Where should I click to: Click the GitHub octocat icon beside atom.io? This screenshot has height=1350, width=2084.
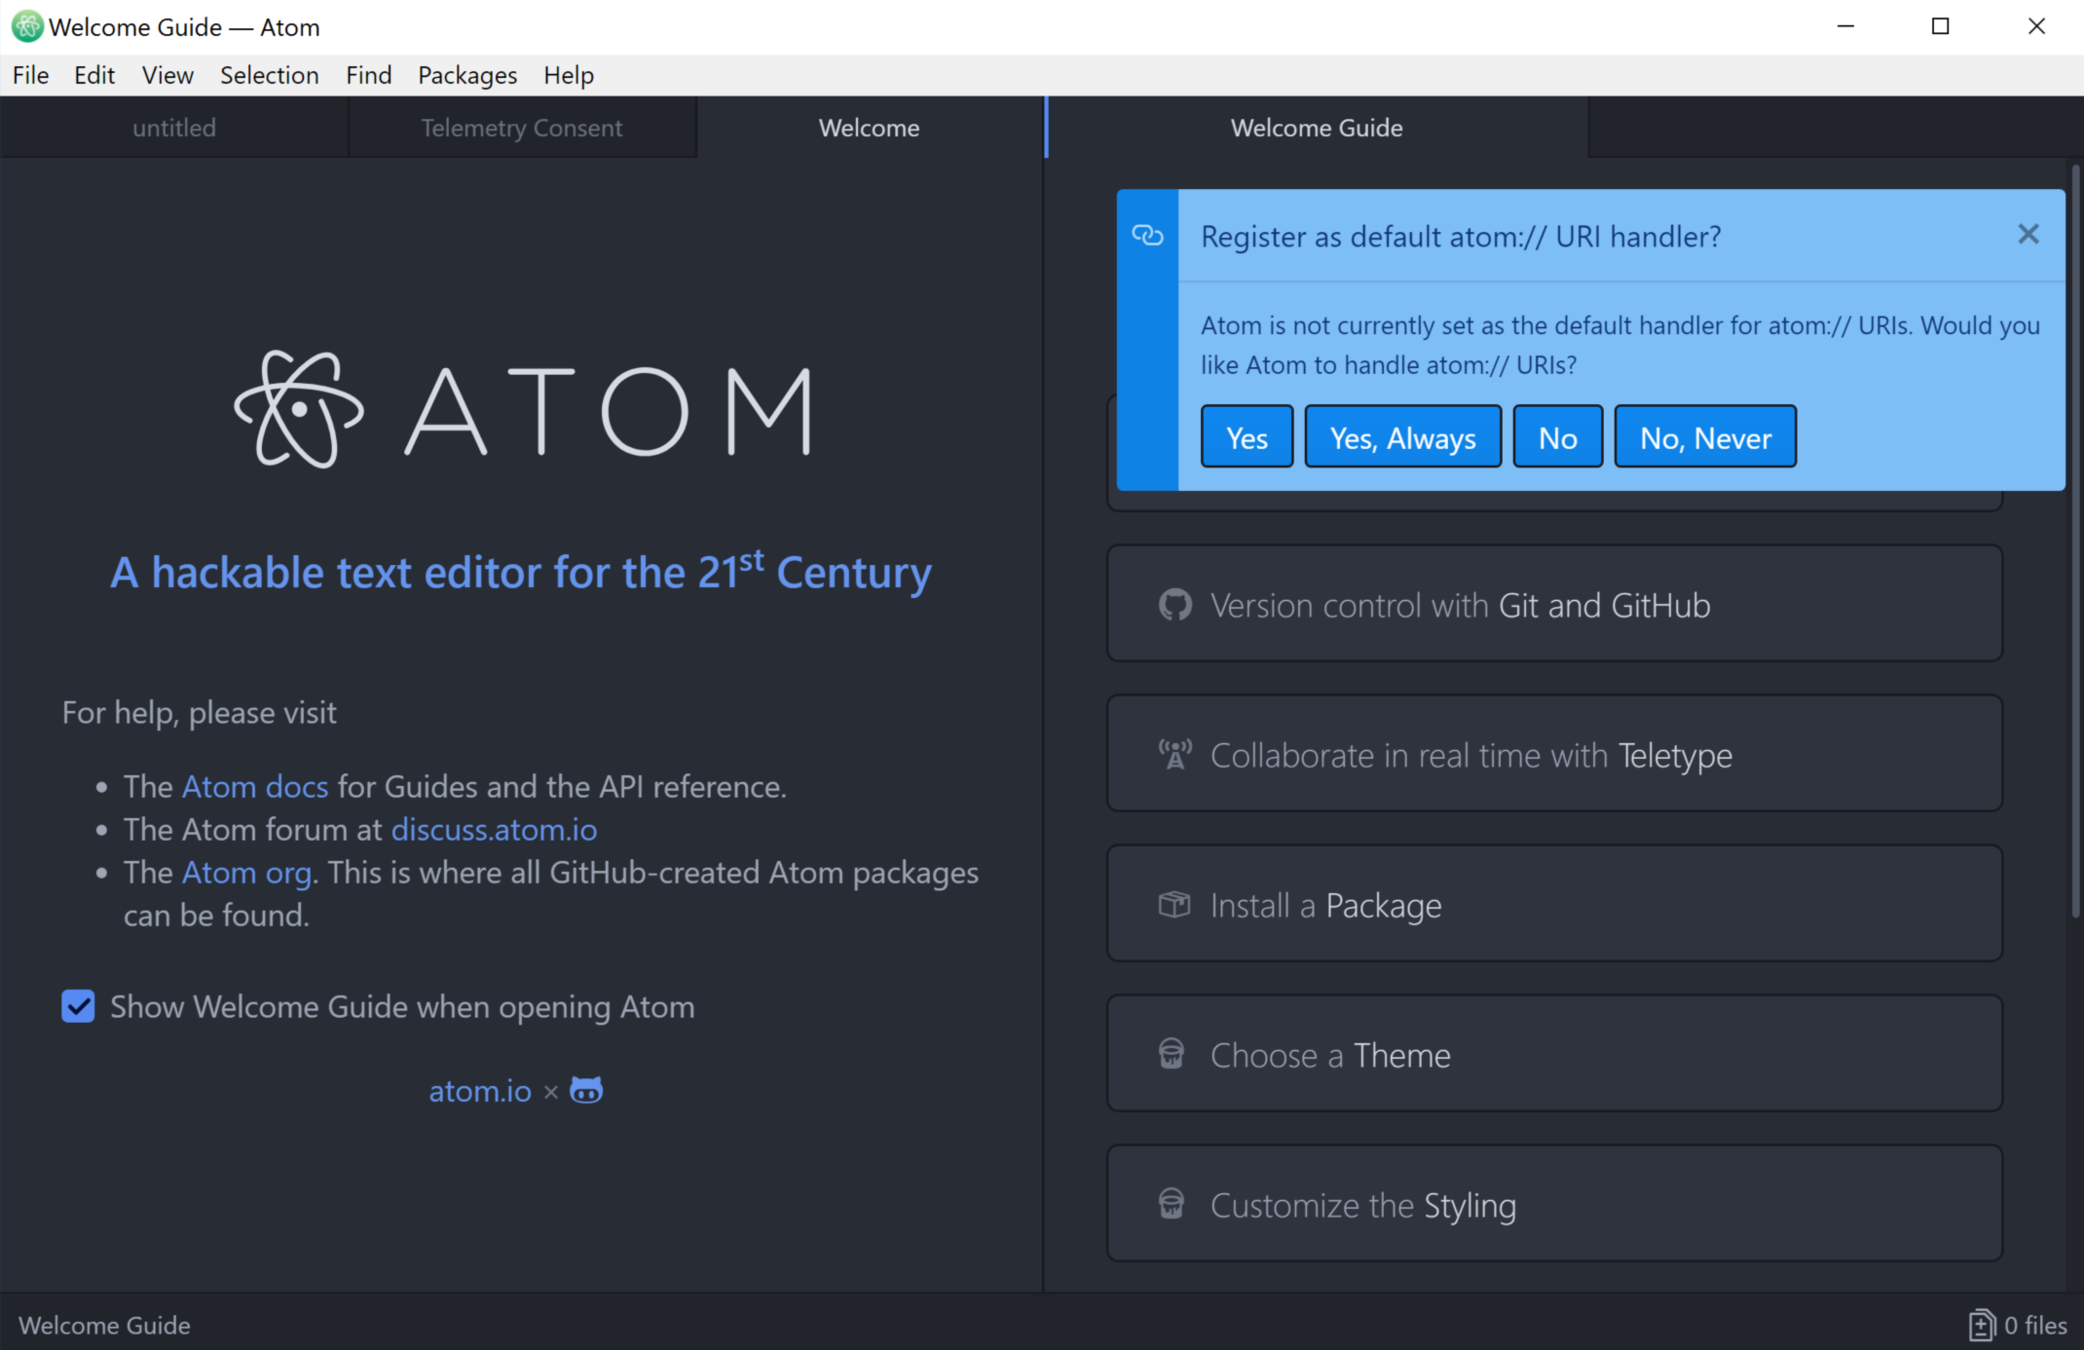pyautogui.click(x=586, y=1090)
